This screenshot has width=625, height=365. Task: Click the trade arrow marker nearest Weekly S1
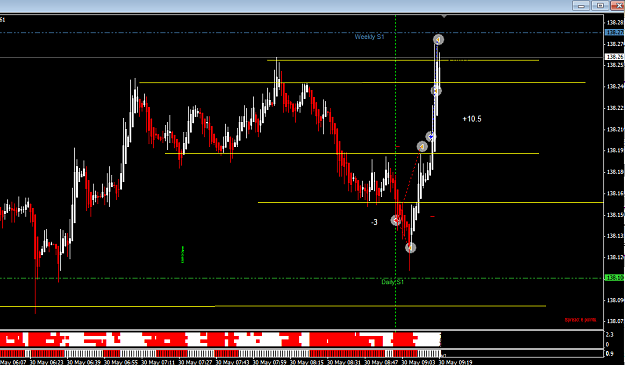click(438, 39)
